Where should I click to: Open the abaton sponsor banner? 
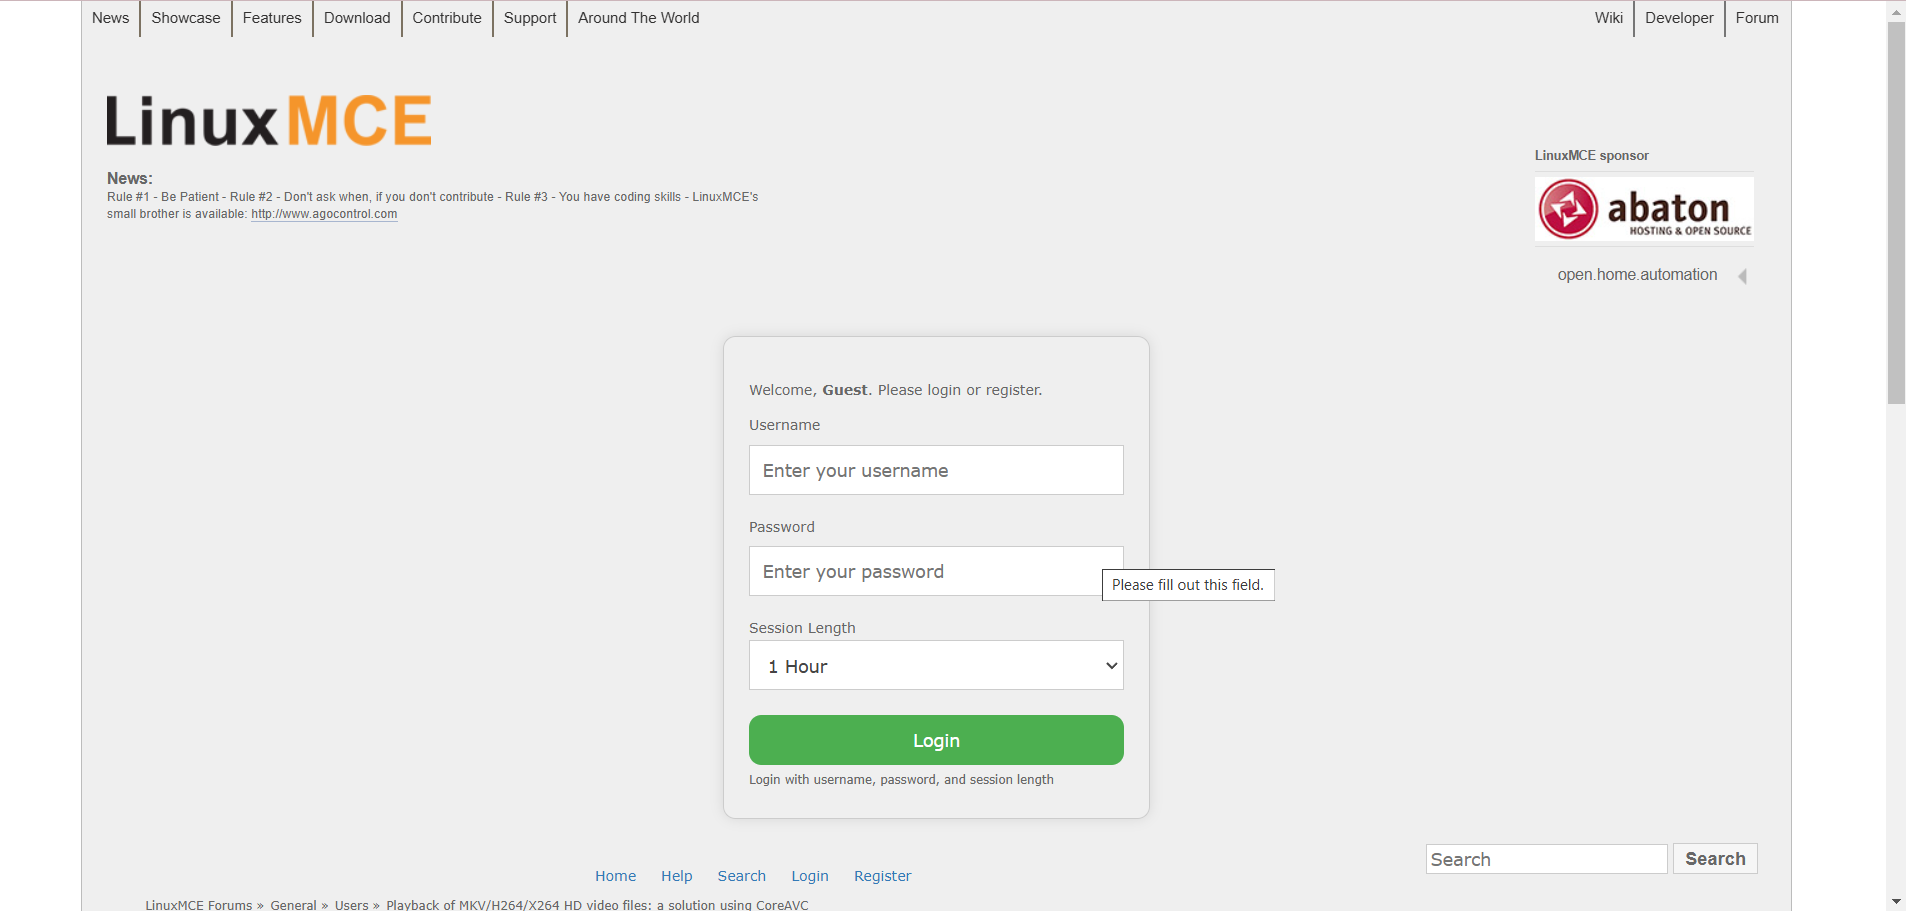pos(1643,209)
